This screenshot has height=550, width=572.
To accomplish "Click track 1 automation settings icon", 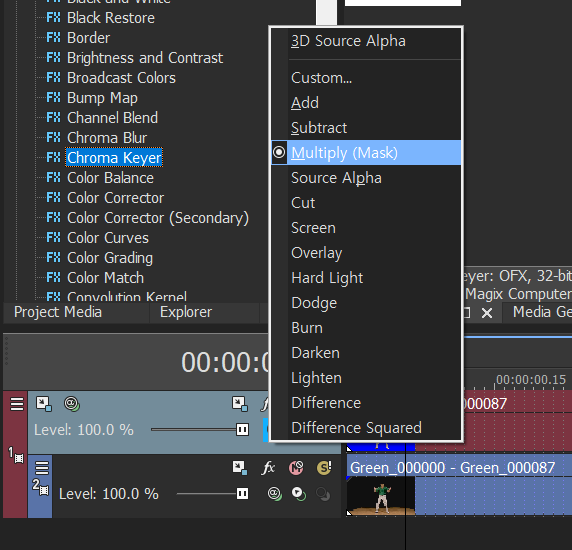I will 72,404.
